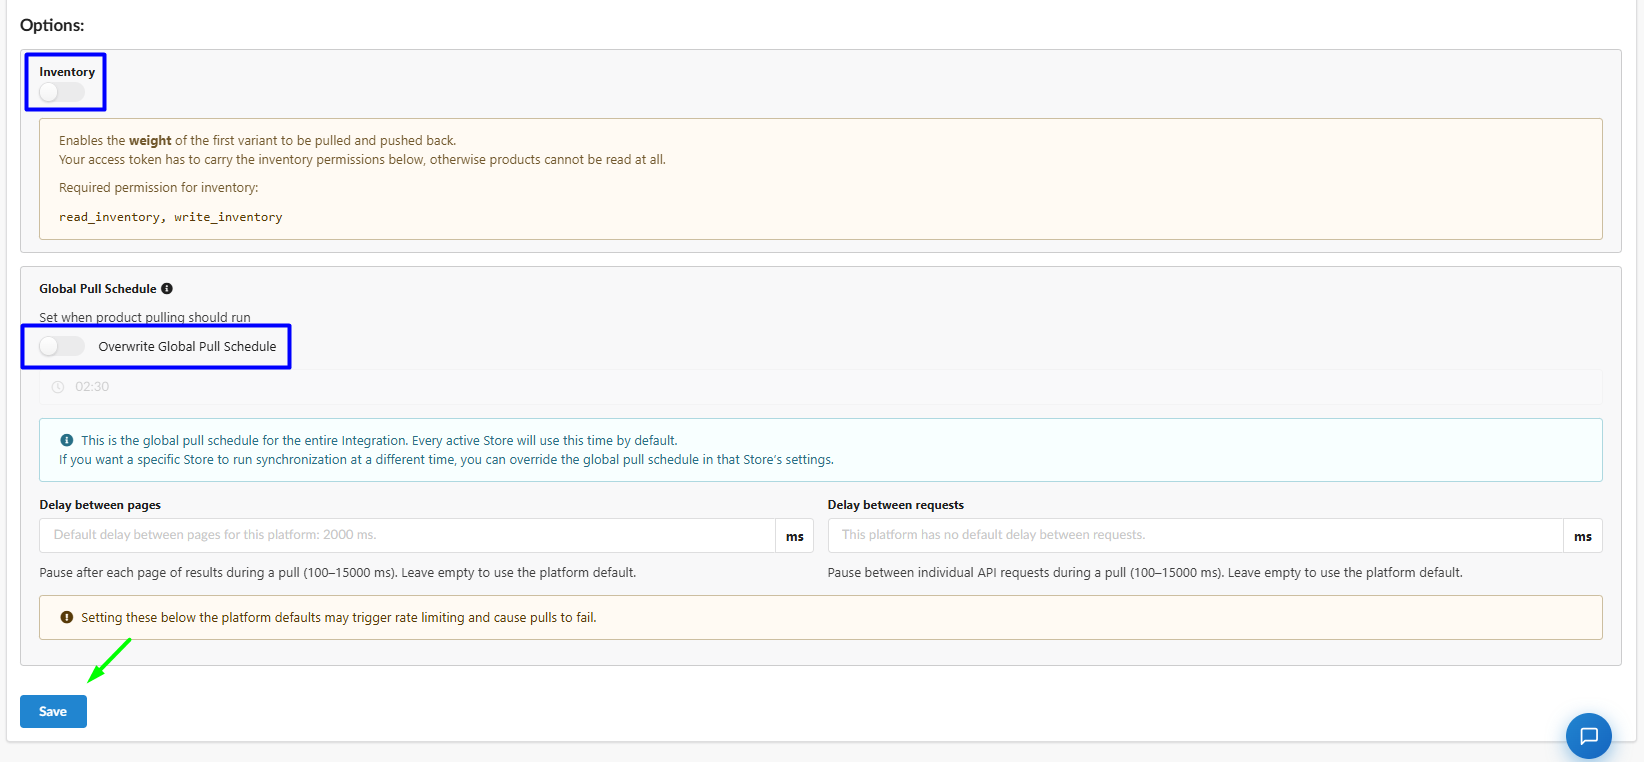Click "Required permission for inventory:" text
The width and height of the screenshot is (1644, 762).
coord(159,188)
